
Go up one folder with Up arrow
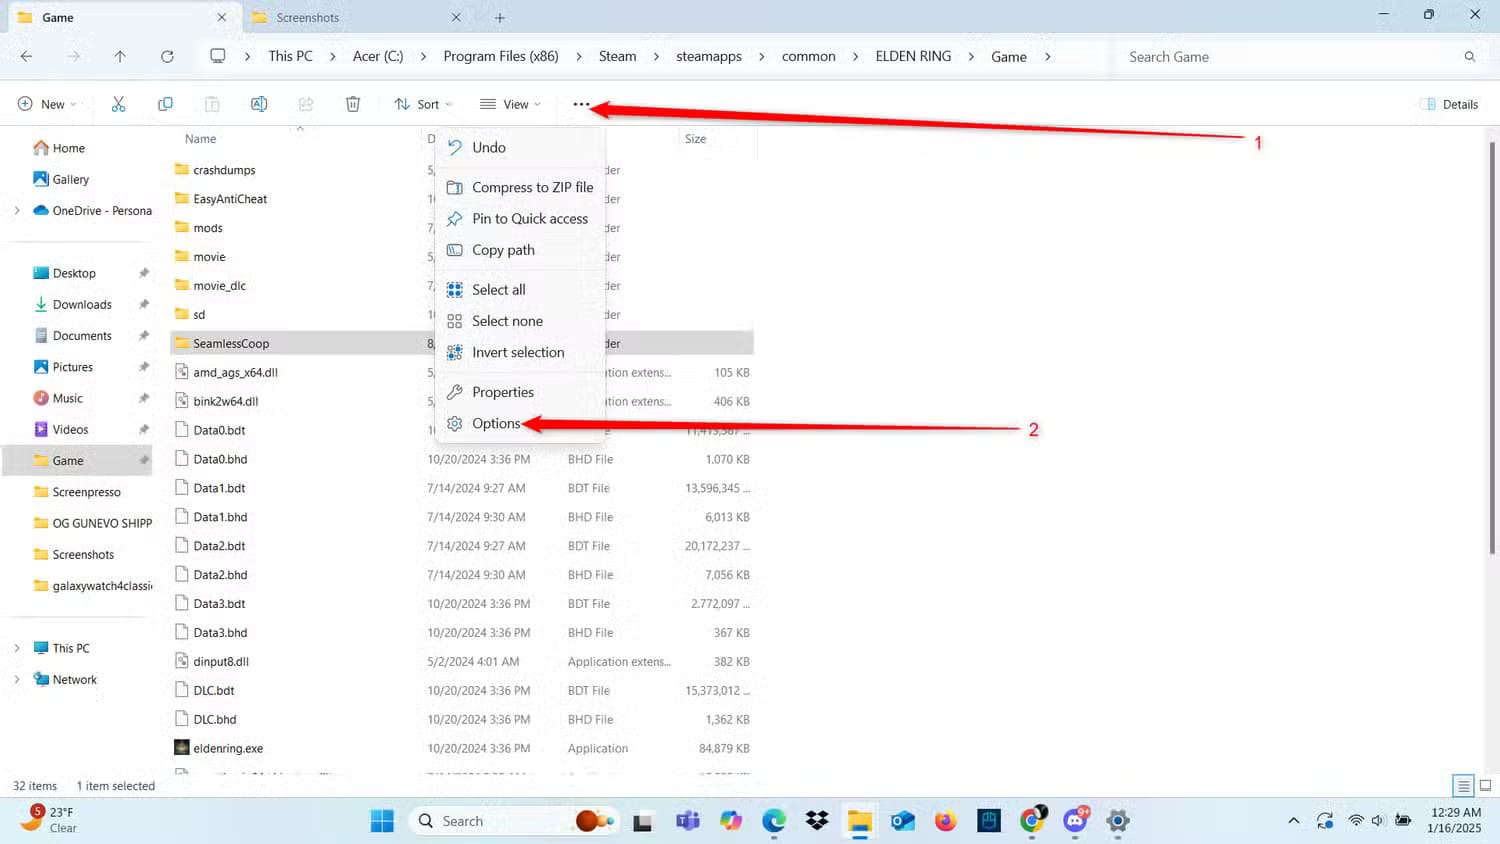pyautogui.click(x=120, y=56)
